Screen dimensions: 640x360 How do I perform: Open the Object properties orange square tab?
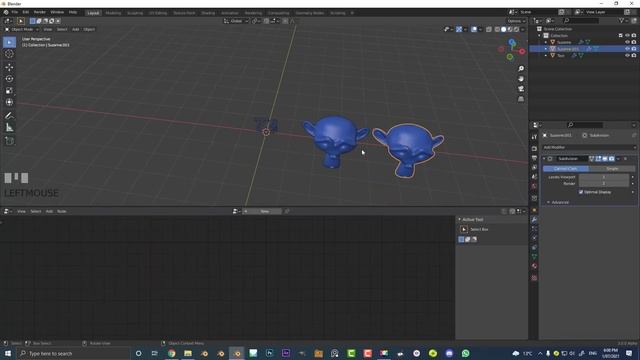click(534, 210)
